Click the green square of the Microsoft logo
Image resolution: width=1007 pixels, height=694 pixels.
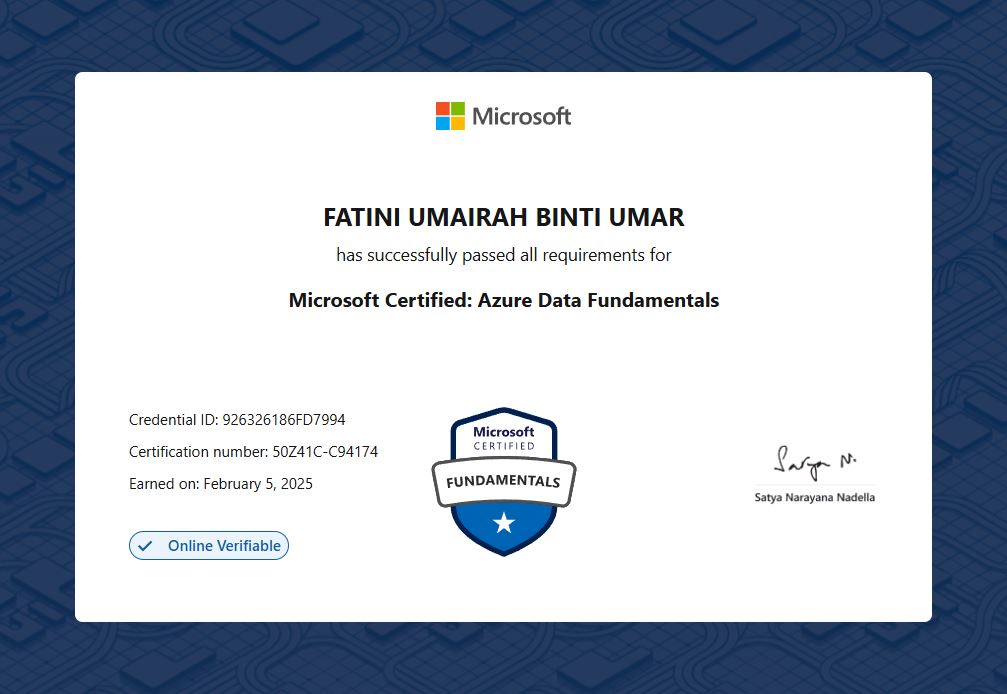point(456,108)
